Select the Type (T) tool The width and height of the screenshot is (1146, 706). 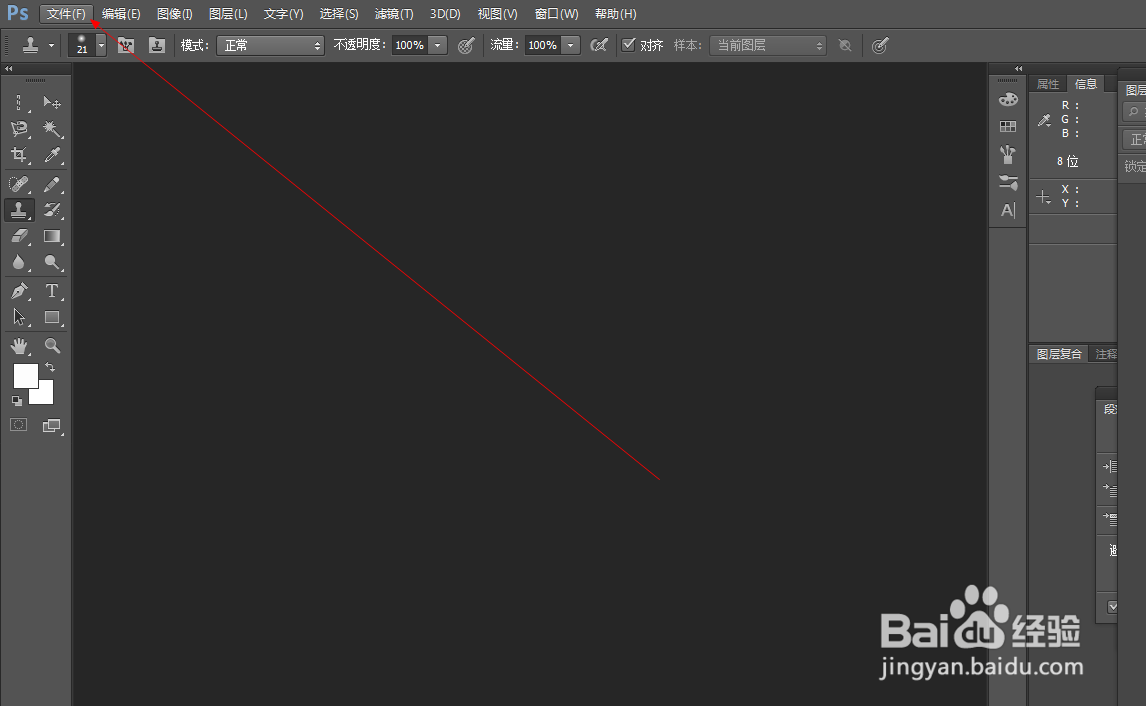coord(51,291)
